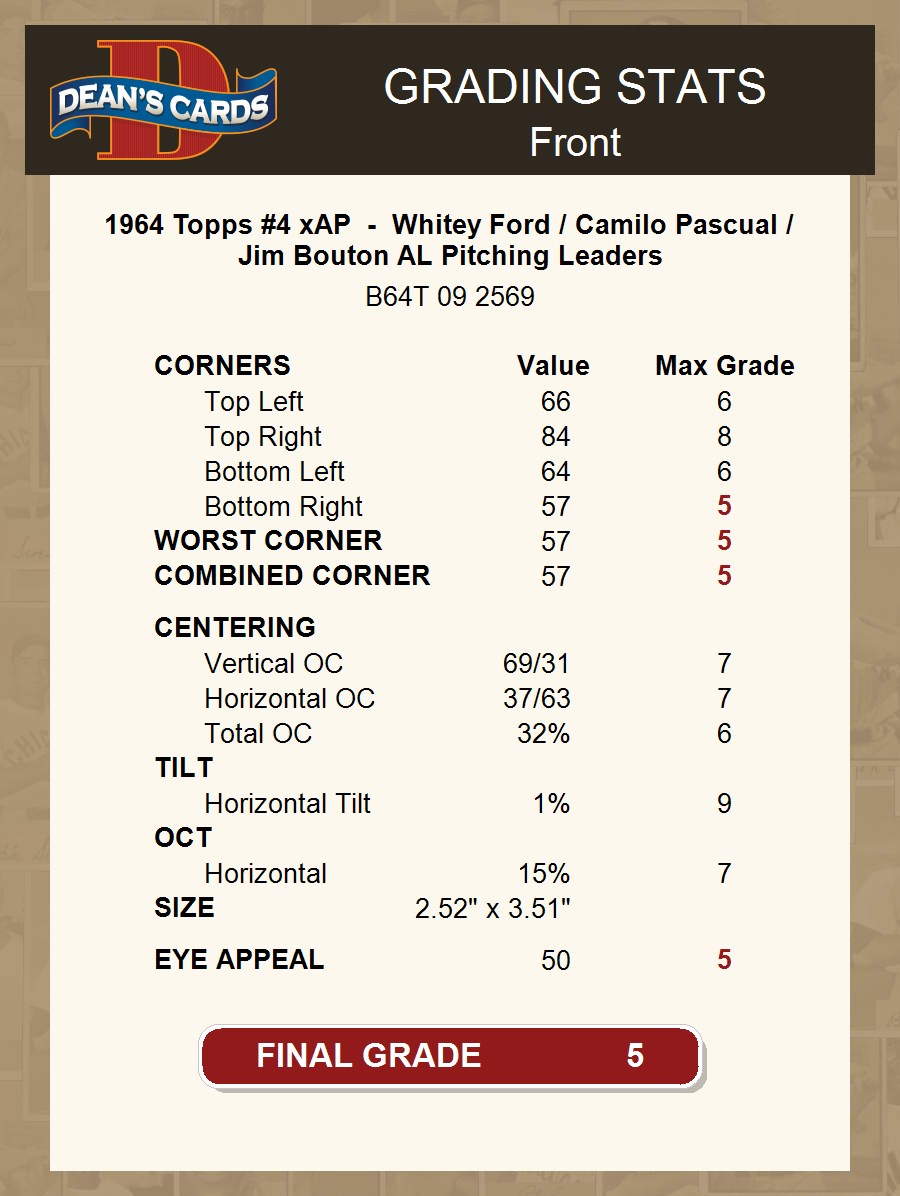Select the 'Front' subtitle in header
The image size is (900, 1196).
(x=575, y=143)
